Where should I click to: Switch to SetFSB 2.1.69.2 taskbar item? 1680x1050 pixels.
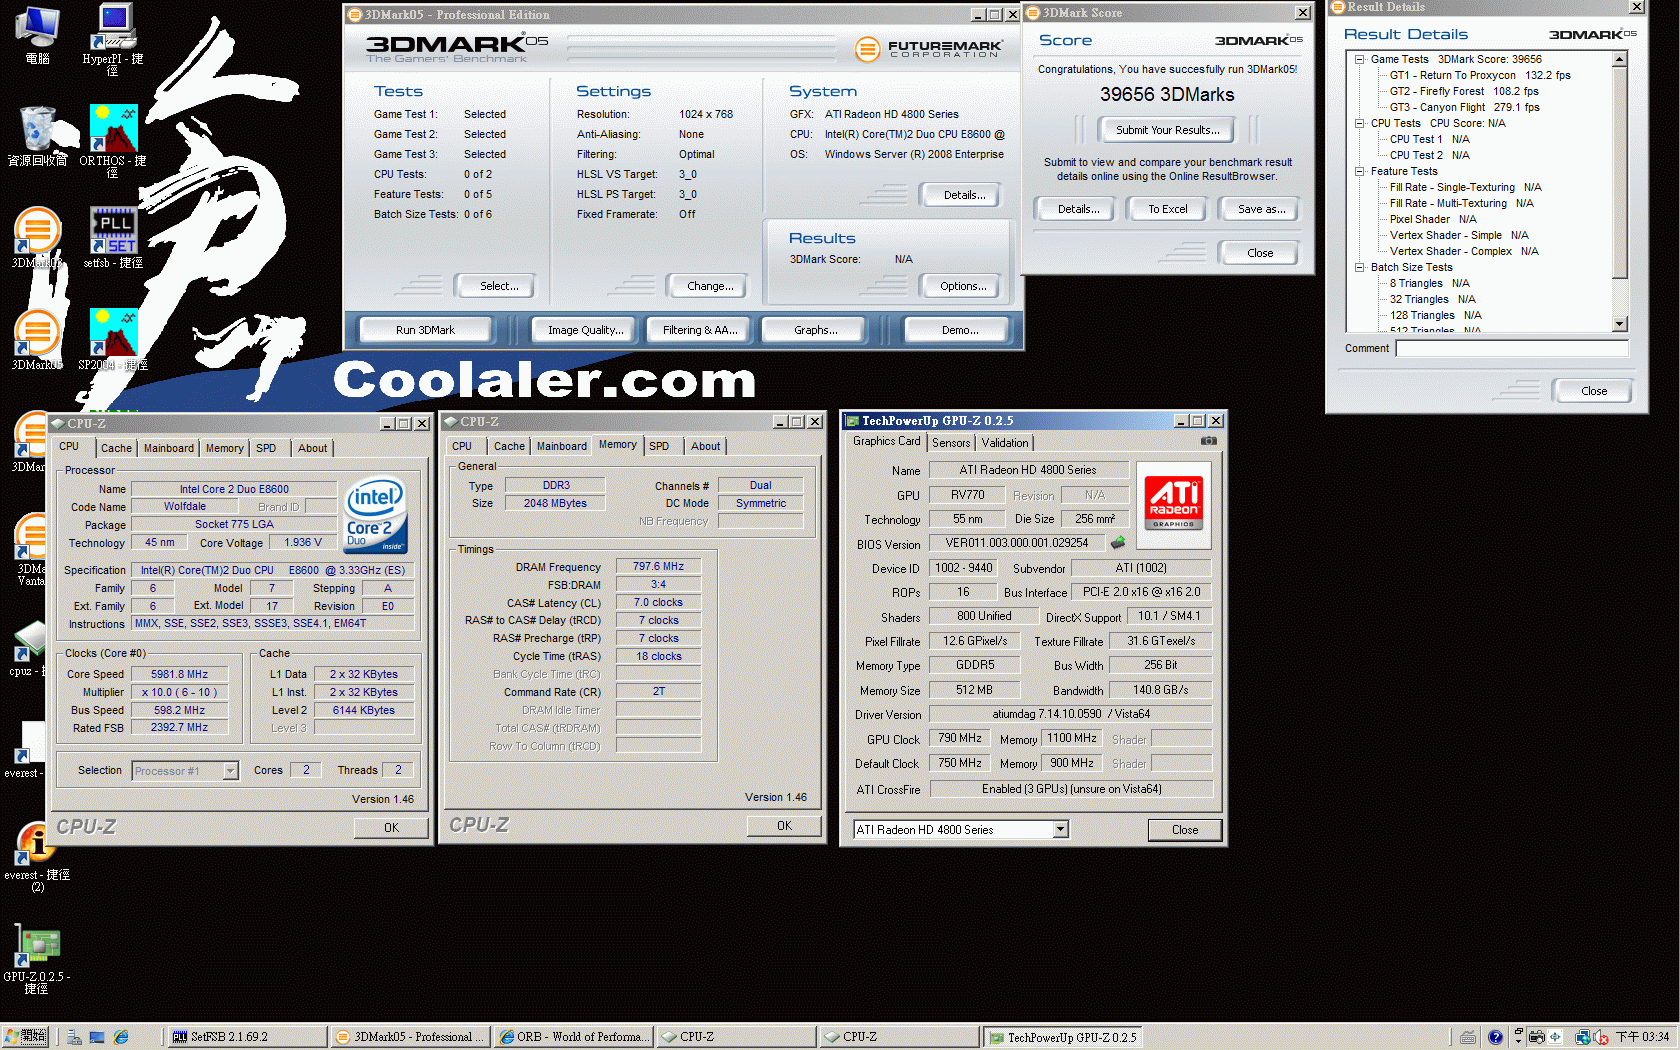click(x=245, y=1037)
